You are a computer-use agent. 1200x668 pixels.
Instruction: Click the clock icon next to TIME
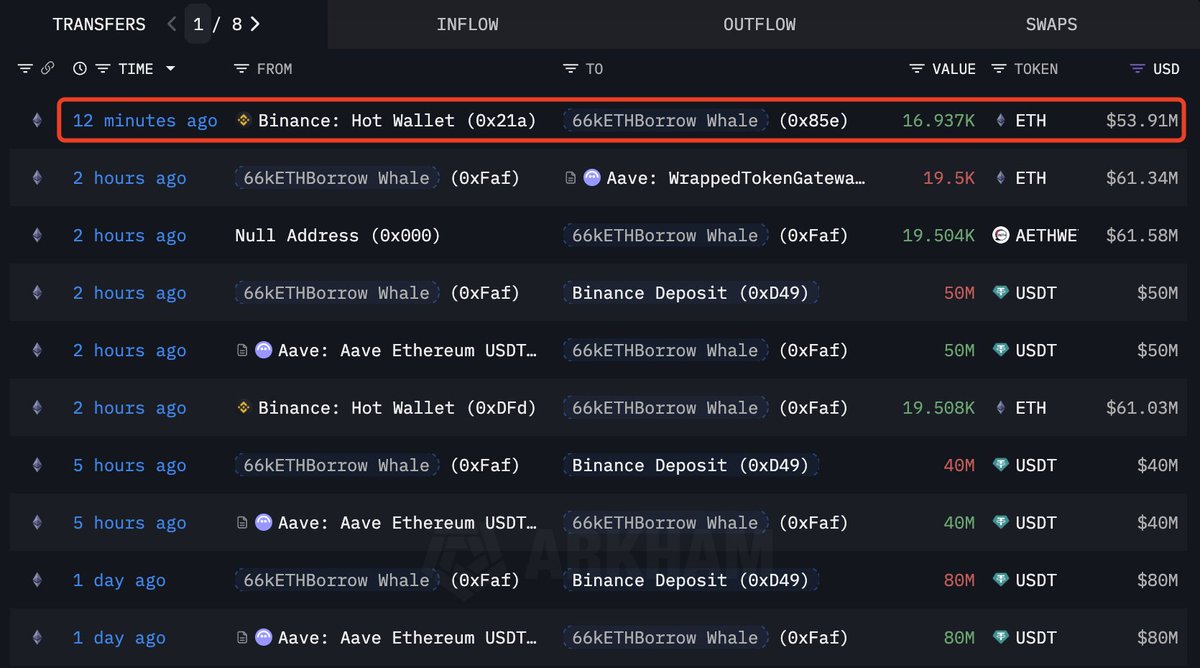point(80,68)
